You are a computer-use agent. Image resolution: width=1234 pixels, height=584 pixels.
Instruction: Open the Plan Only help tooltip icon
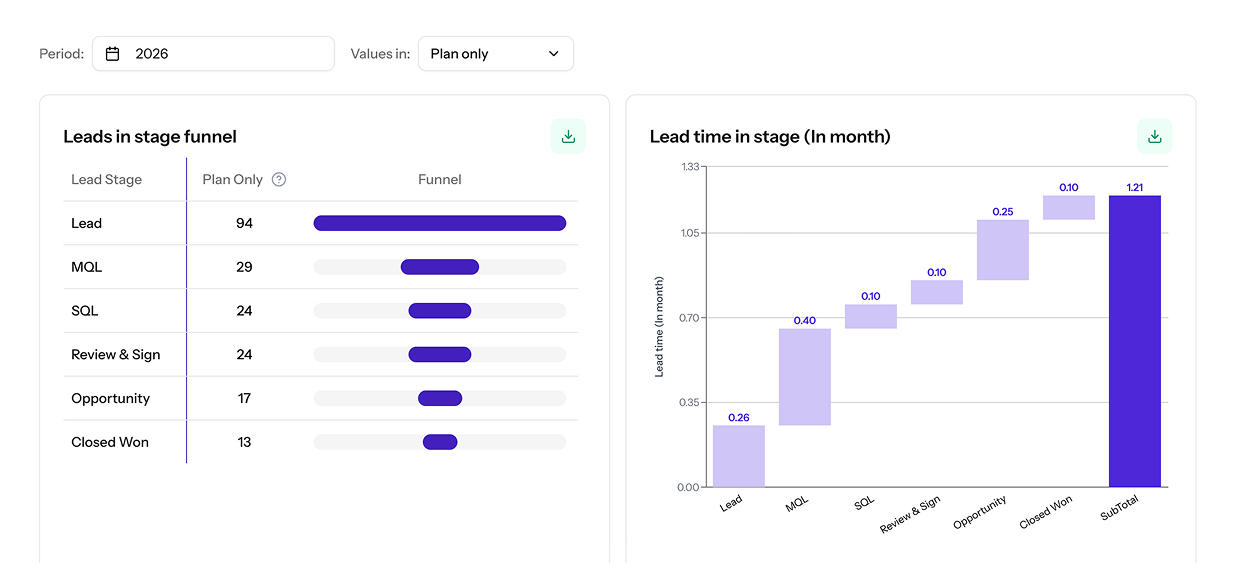pos(277,179)
